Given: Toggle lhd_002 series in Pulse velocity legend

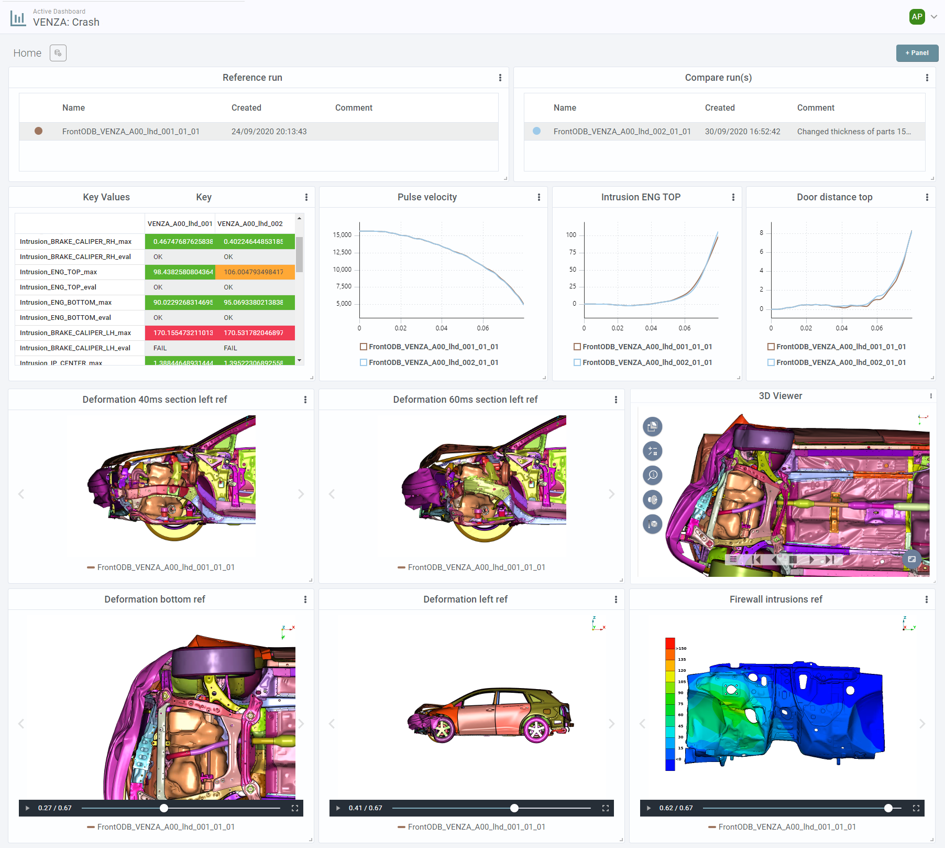Looking at the screenshot, I should point(429,362).
